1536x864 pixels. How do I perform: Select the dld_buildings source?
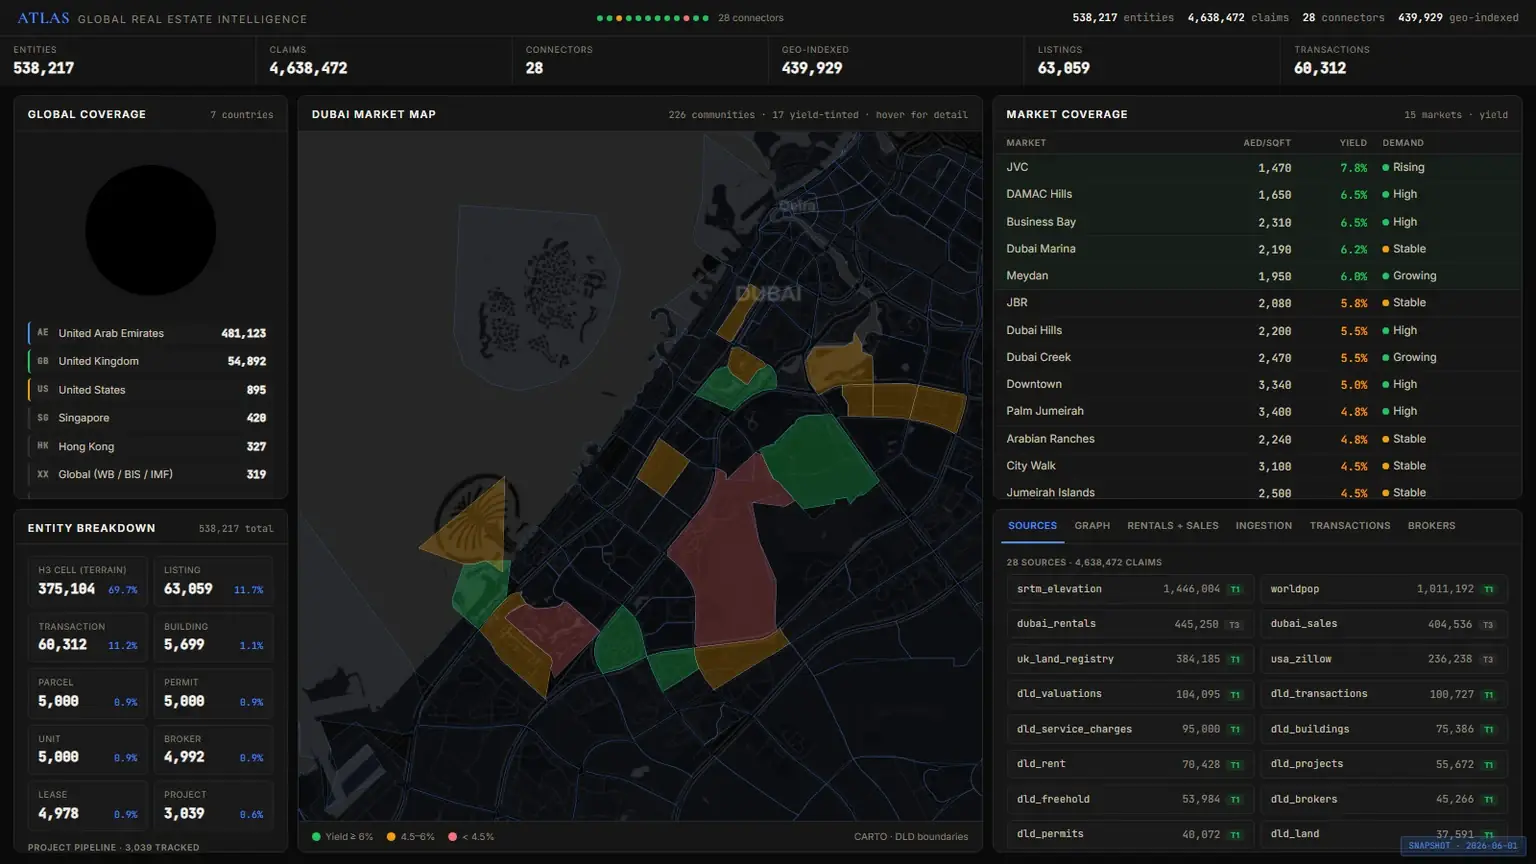coord(1384,729)
